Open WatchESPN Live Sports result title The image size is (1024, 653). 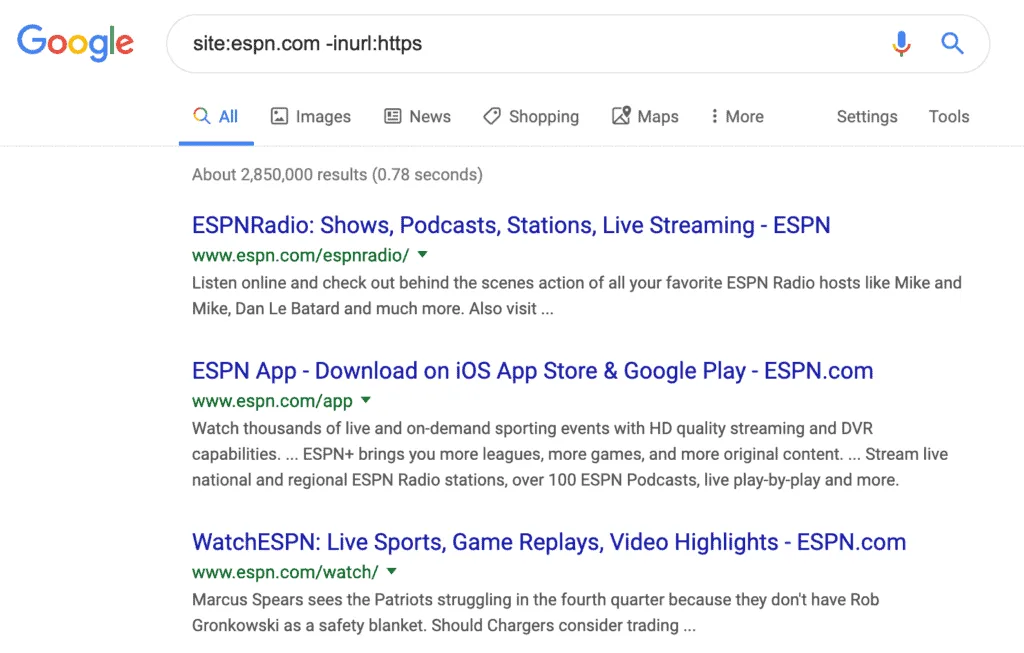[549, 542]
